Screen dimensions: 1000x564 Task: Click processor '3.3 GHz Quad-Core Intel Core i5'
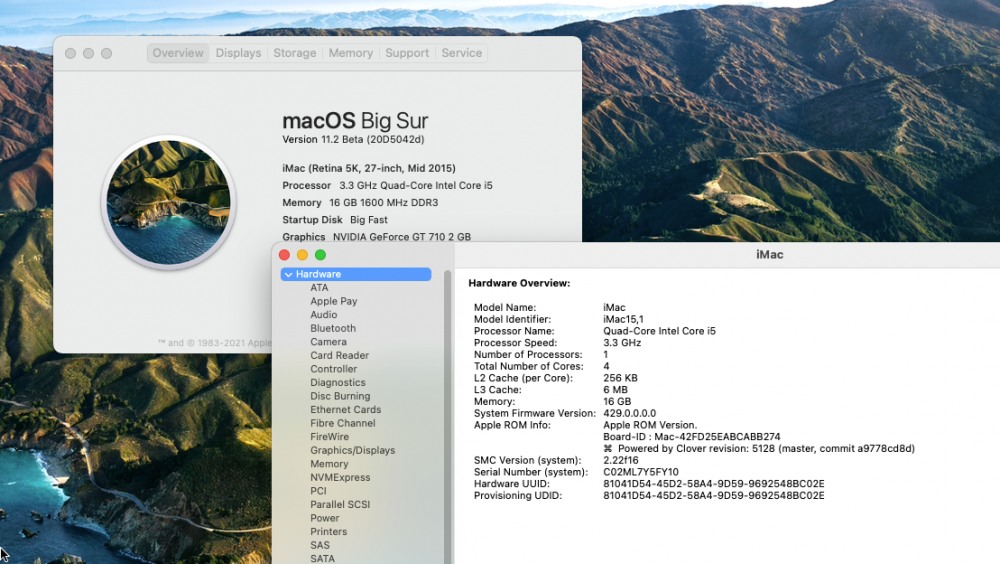point(416,186)
